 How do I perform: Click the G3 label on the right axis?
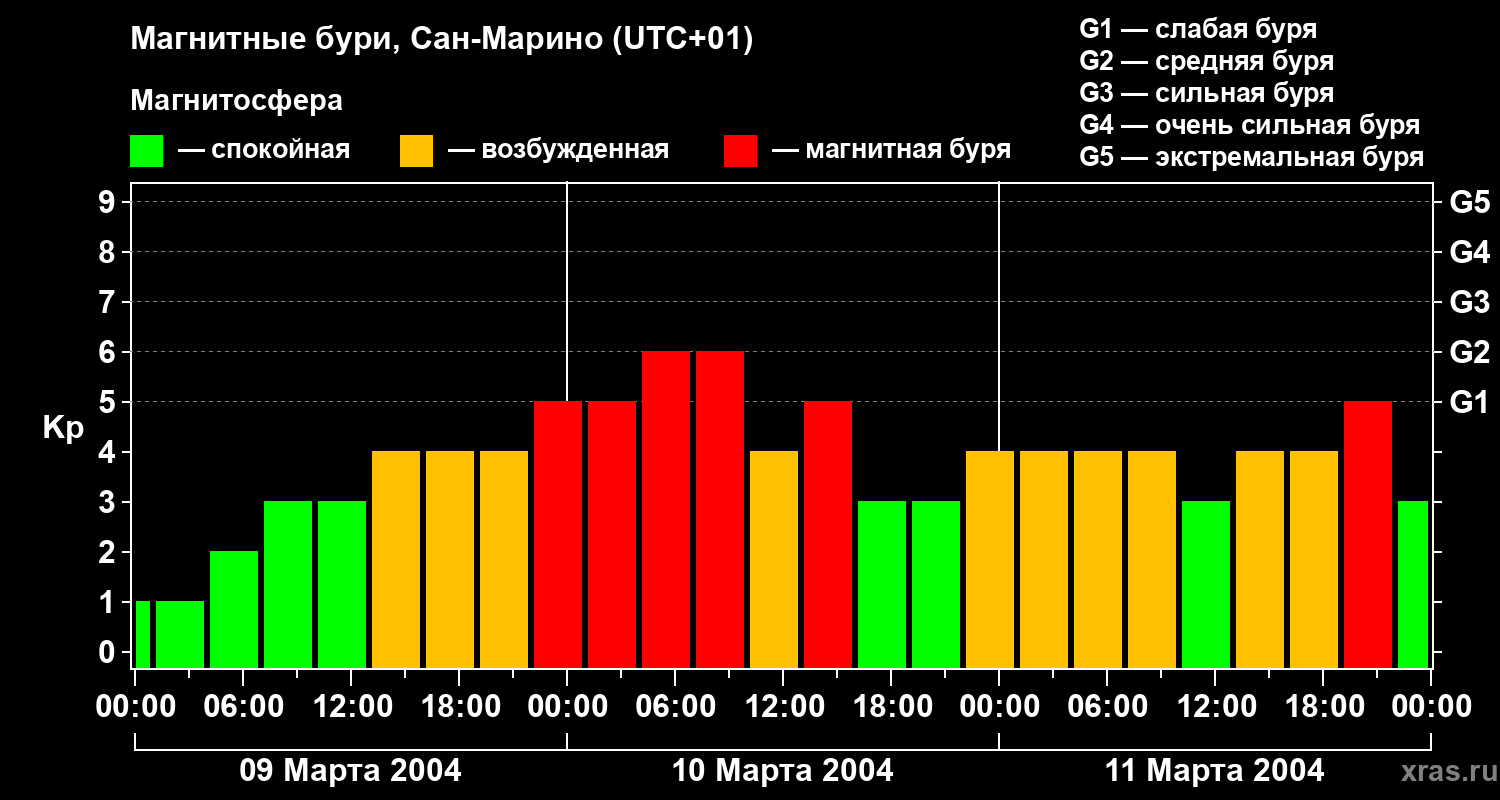pos(1469,302)
